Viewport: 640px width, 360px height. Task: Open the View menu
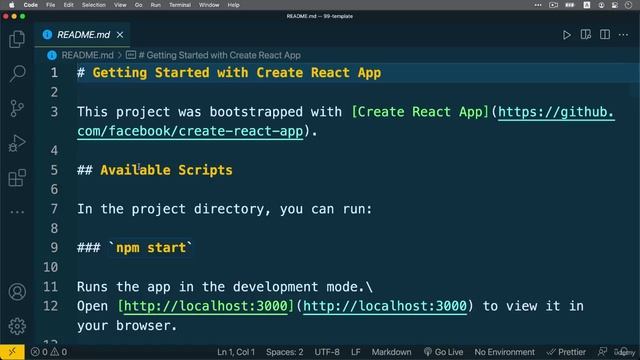[120, 5]
